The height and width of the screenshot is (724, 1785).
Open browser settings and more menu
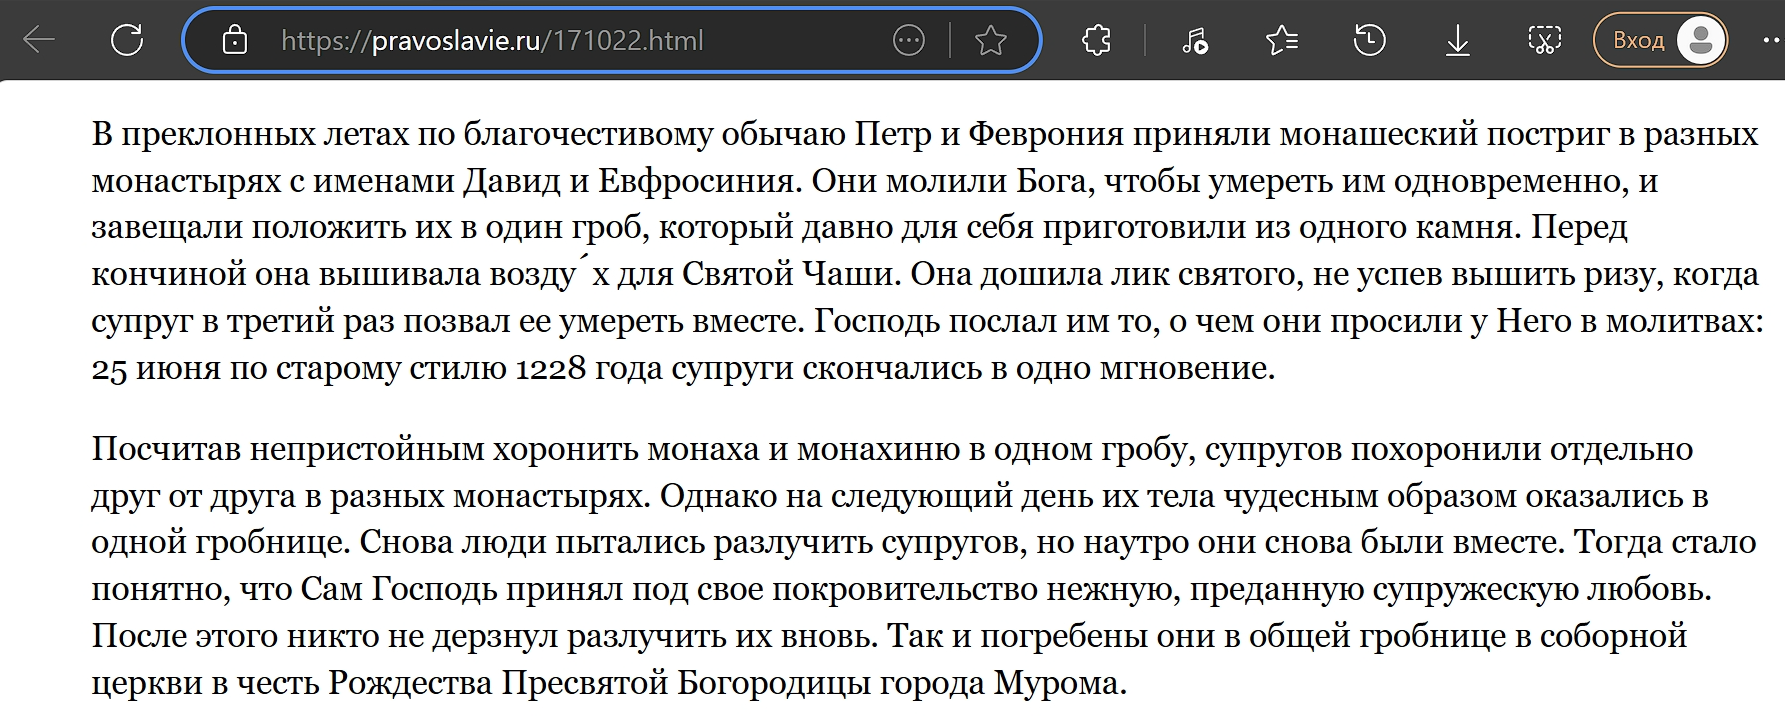(1770, 40)
